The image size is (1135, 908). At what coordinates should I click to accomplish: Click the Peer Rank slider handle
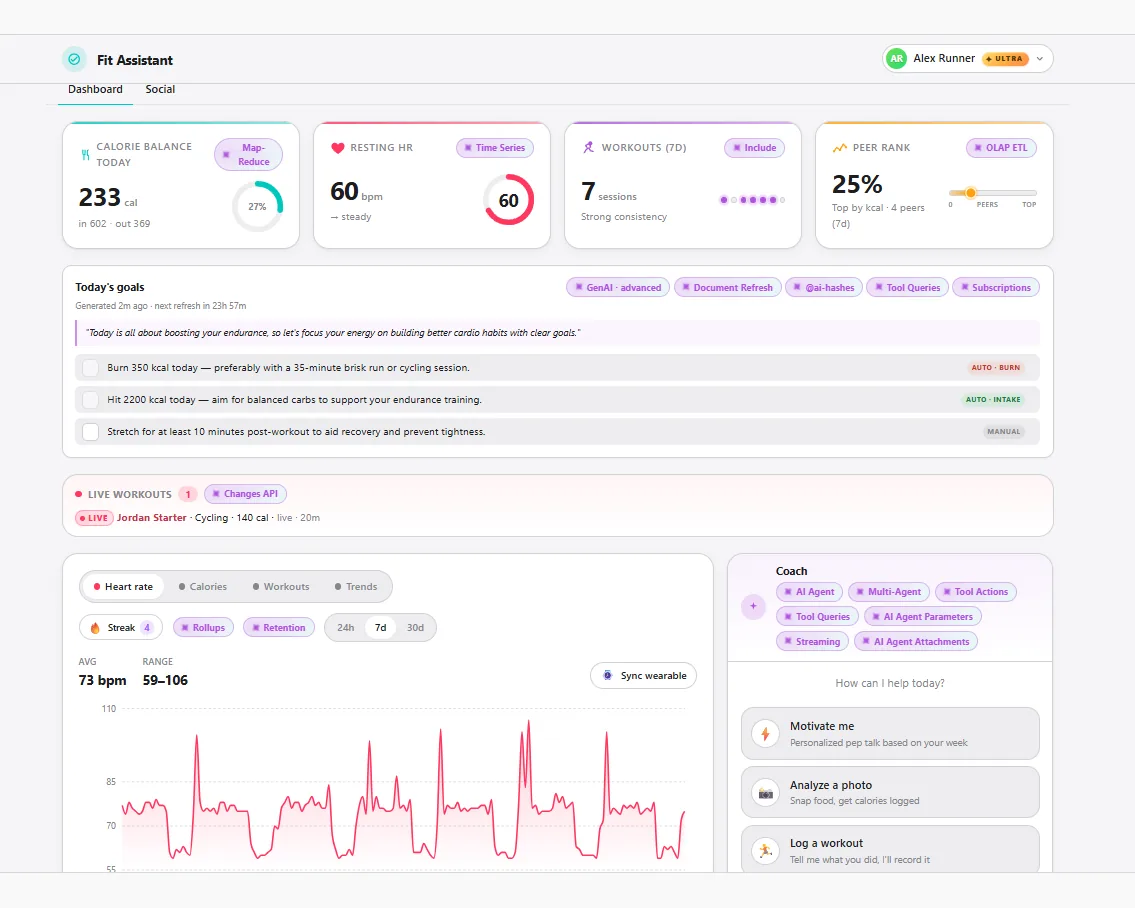(971, 193)
